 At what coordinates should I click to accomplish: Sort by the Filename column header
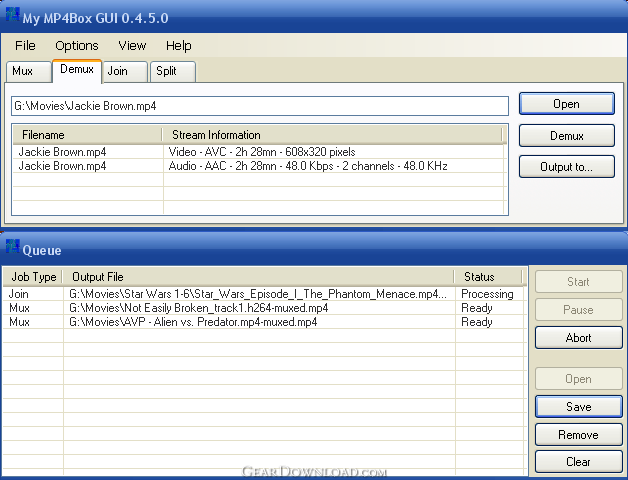point(87,135)
